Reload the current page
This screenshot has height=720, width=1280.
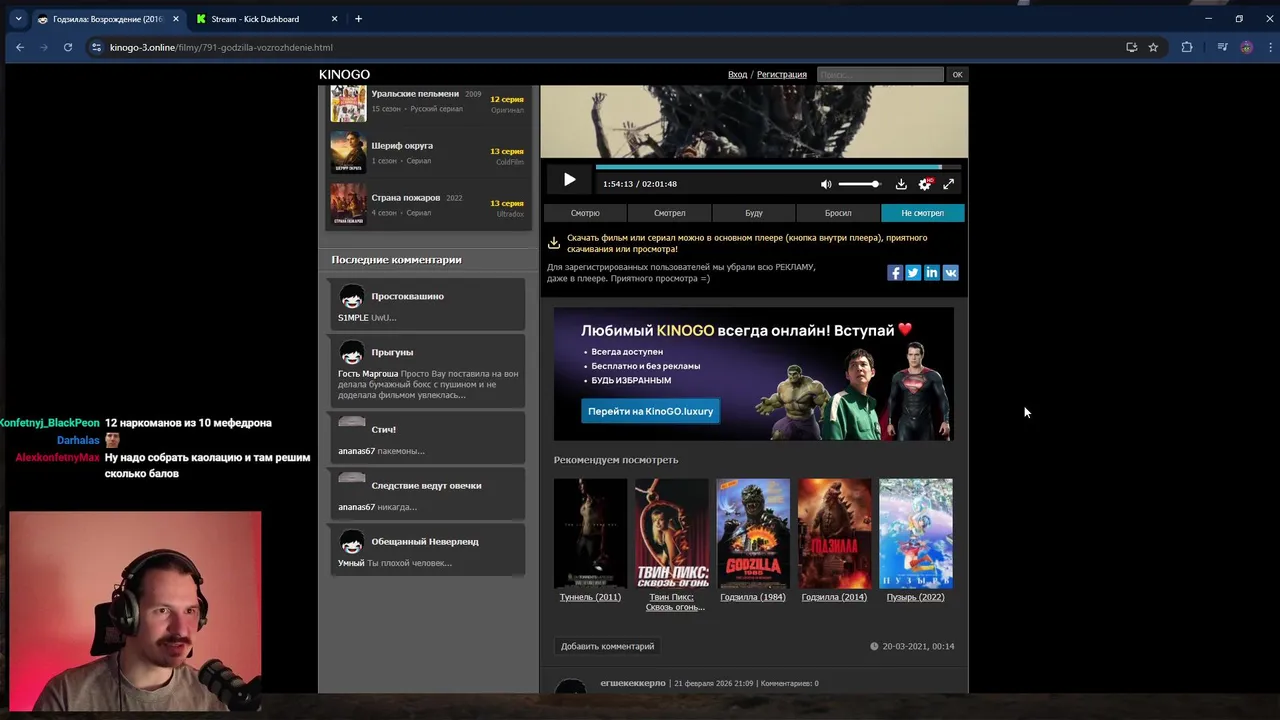coord(68,47)
